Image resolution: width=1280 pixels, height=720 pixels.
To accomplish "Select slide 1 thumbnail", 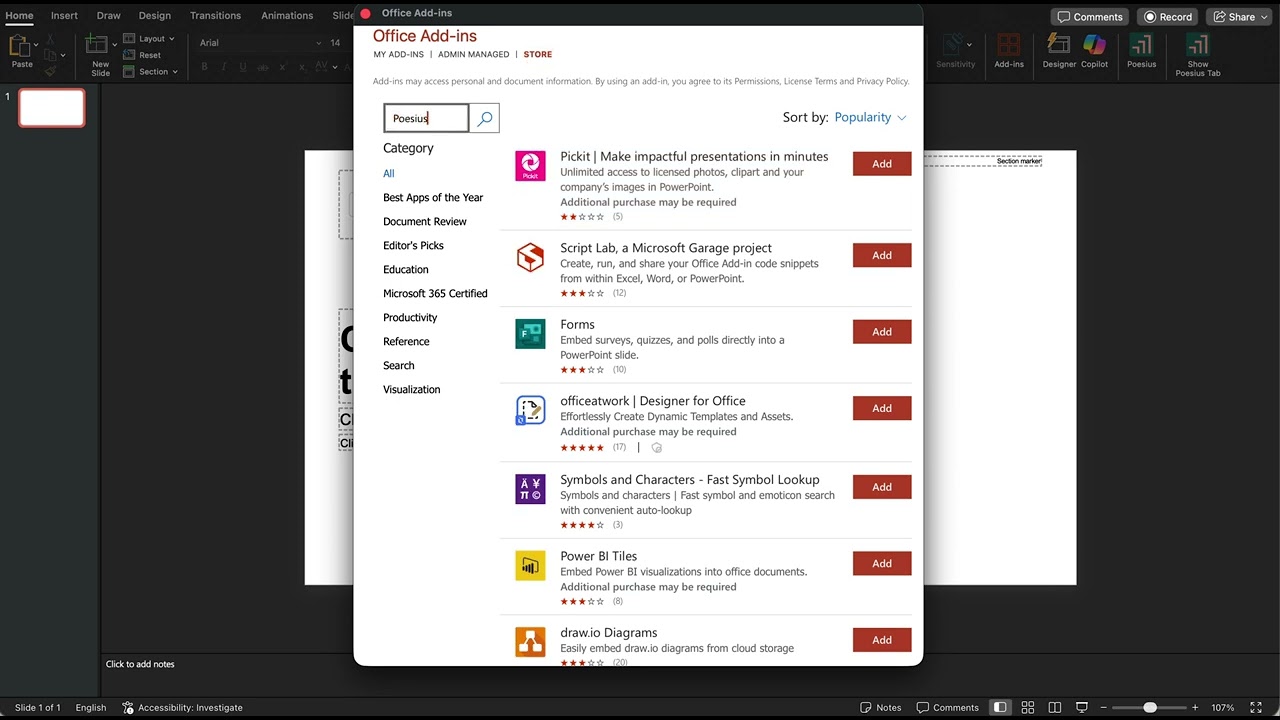I will tap(52, 108).
